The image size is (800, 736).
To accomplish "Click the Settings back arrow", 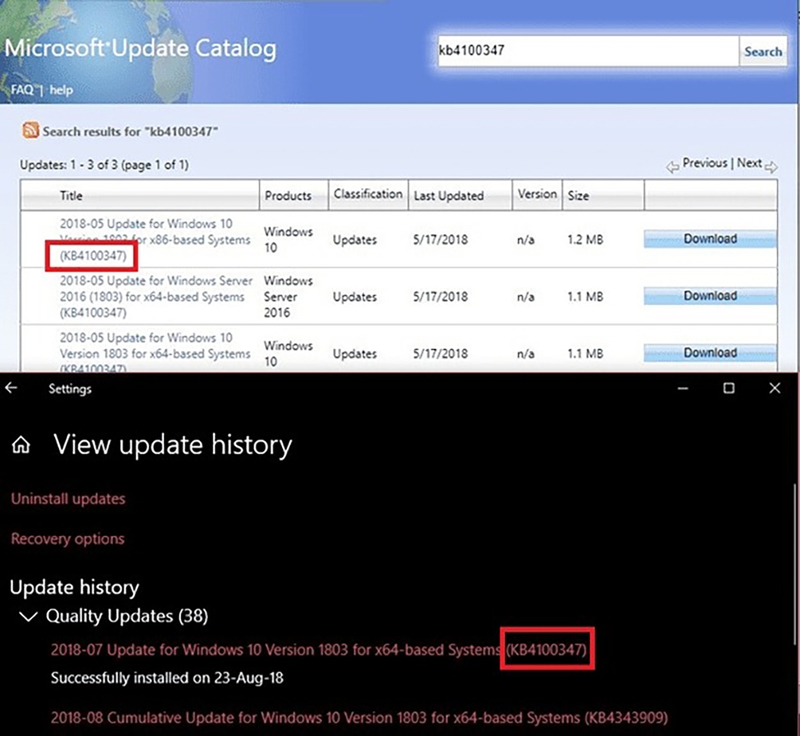I will click(11, 389).
